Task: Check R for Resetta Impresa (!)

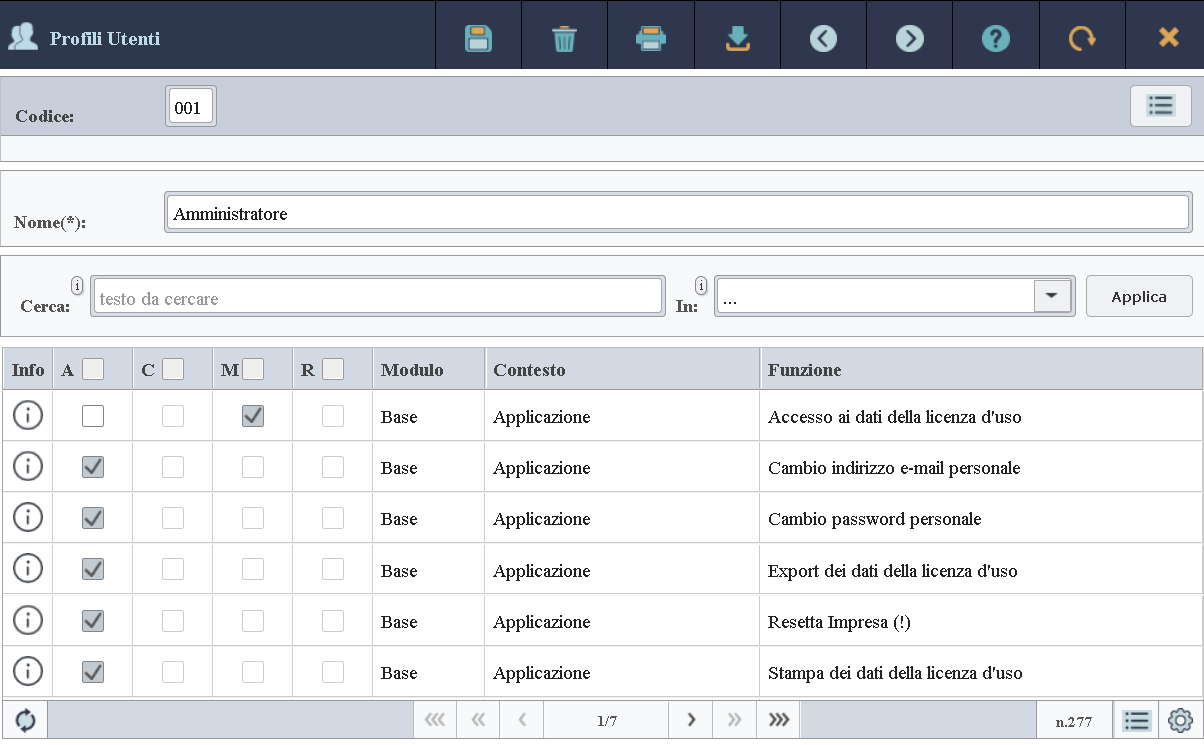Action: [x=333, y=621]
